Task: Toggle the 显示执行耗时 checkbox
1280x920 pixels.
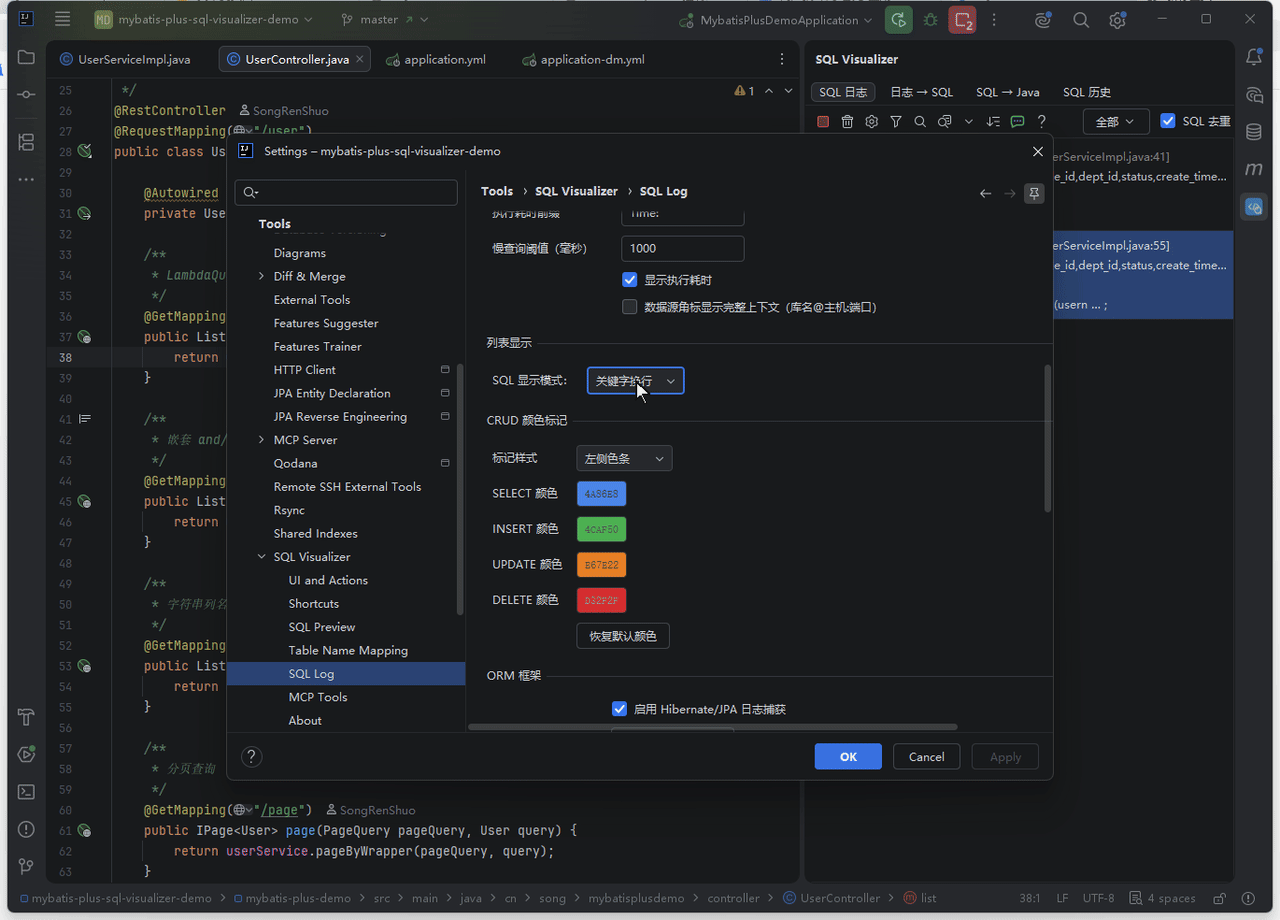Action: (x=629, y=280)
